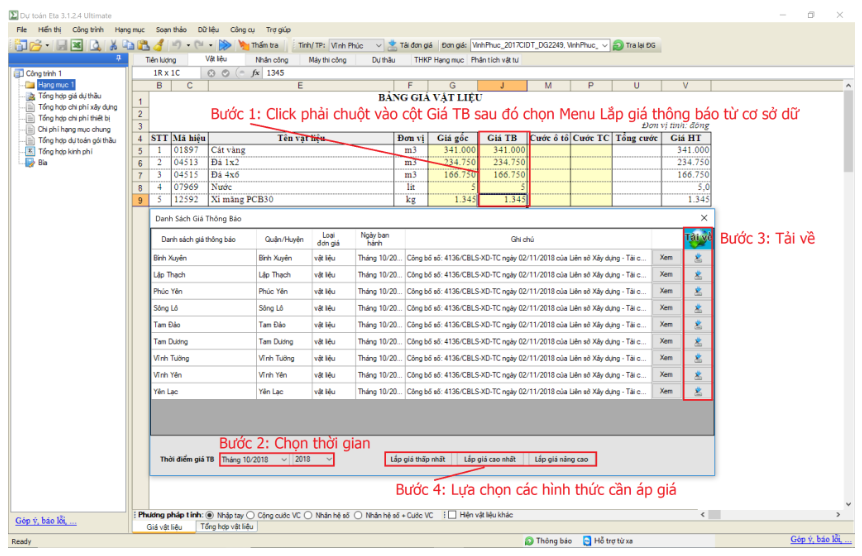Click the Format brush icon

point(159,45)
